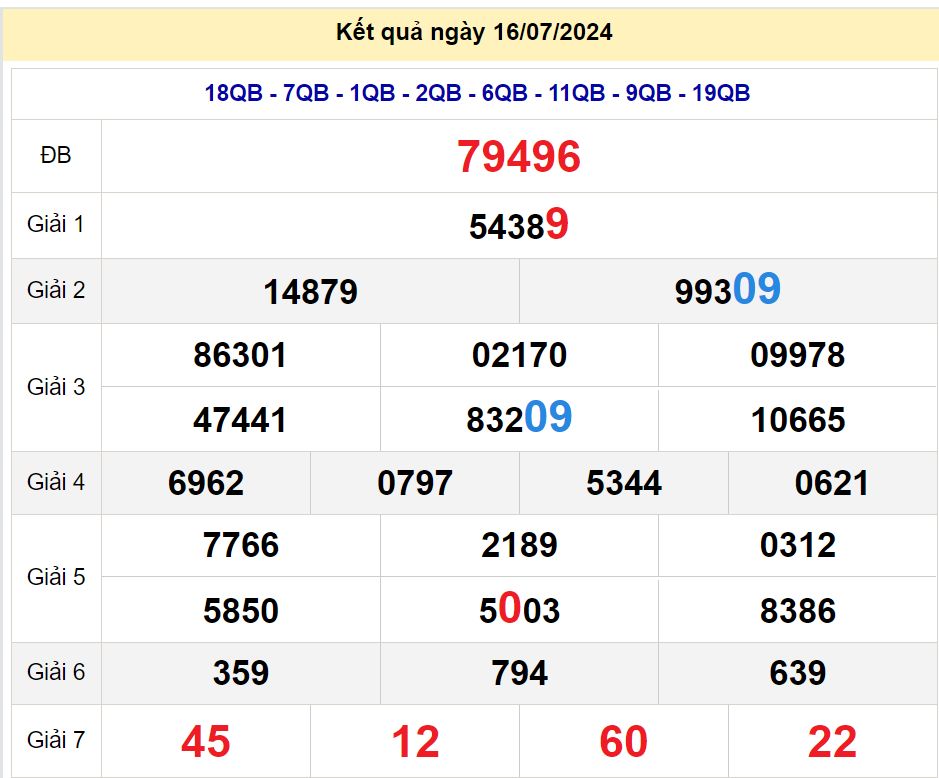939x778 pixels.
Task: Select the Giải 3 number 10665
Action: click(798, 420)
